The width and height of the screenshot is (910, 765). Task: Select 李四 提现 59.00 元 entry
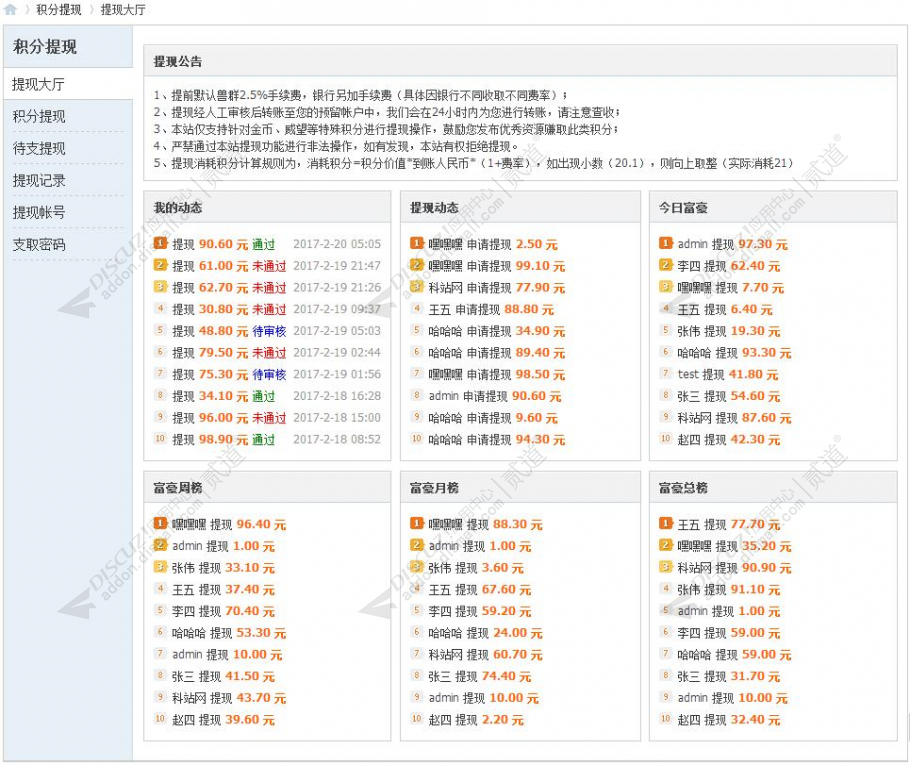pos(729,633)
